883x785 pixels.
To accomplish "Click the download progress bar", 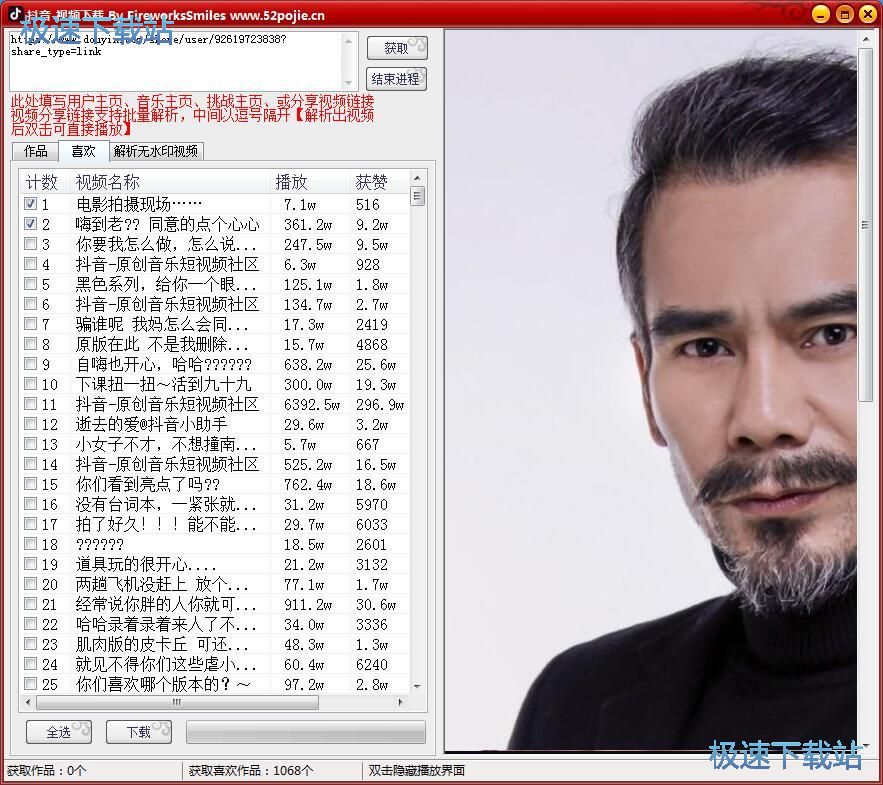I will click(x=305, y=732).
